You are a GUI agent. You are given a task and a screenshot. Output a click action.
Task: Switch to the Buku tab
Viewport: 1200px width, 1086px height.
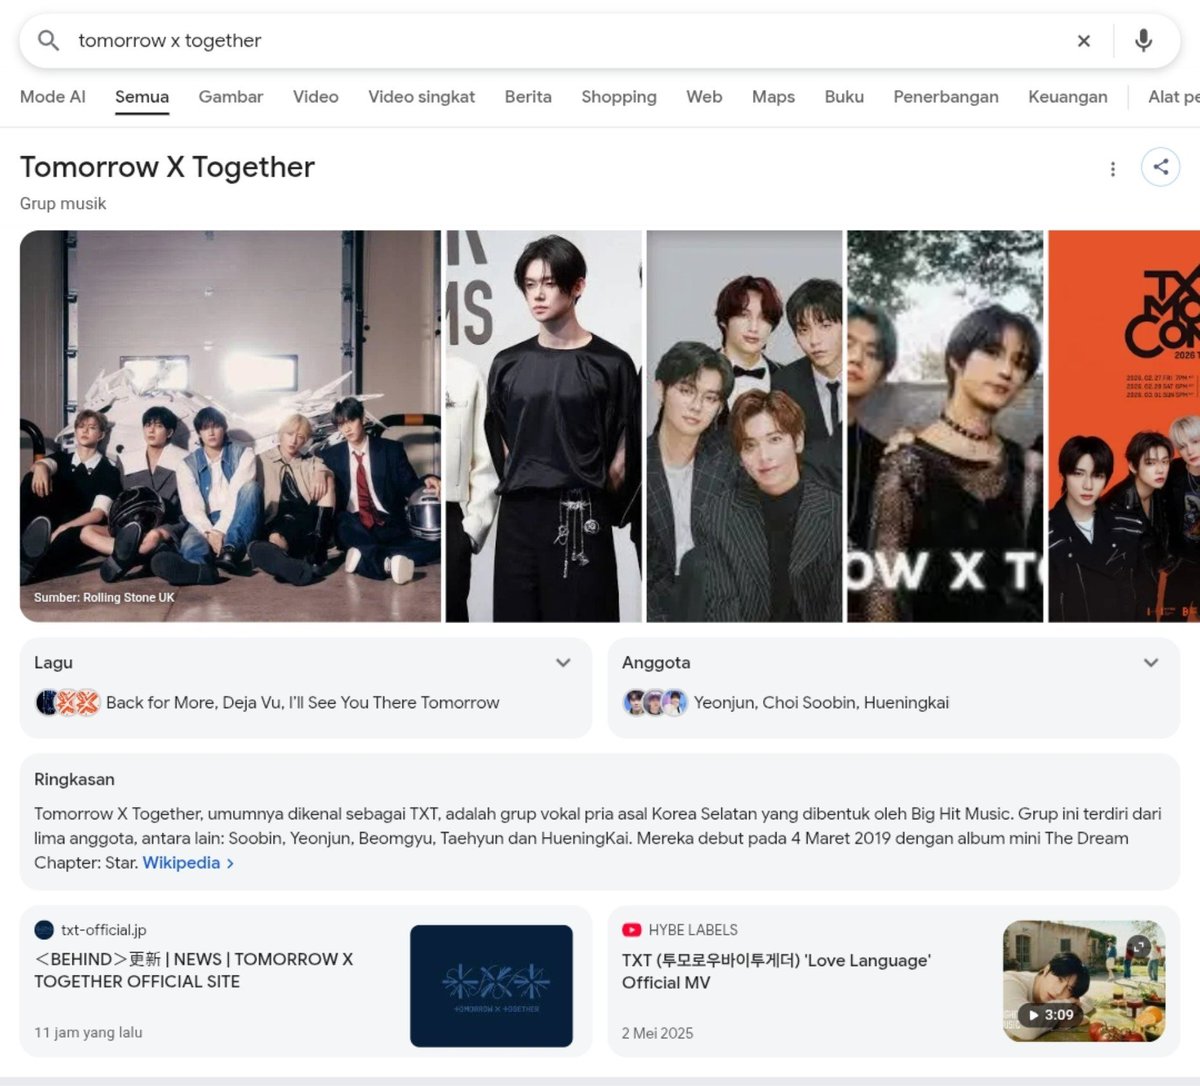click(x=844, y=97)
